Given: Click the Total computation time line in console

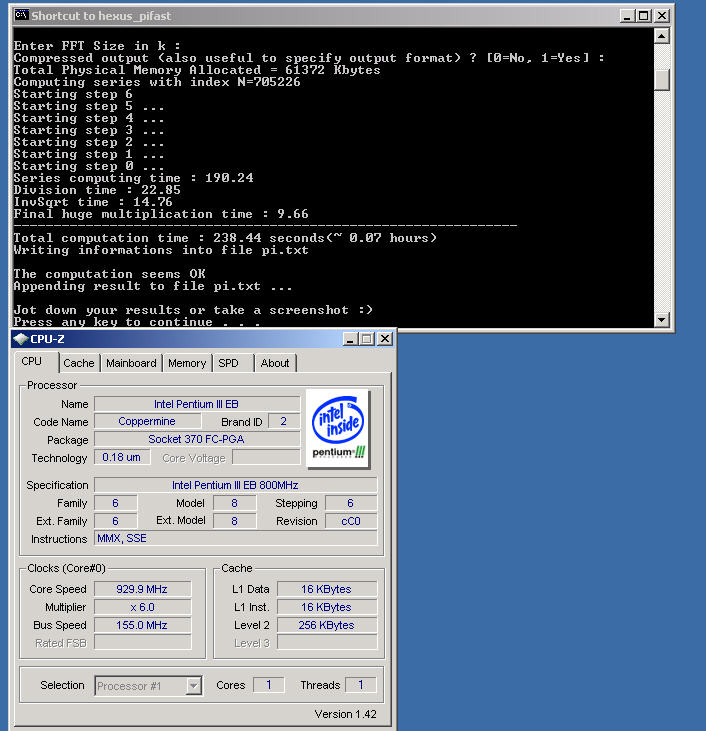Looking at the screenshot, I should click(x=225, y=238).
